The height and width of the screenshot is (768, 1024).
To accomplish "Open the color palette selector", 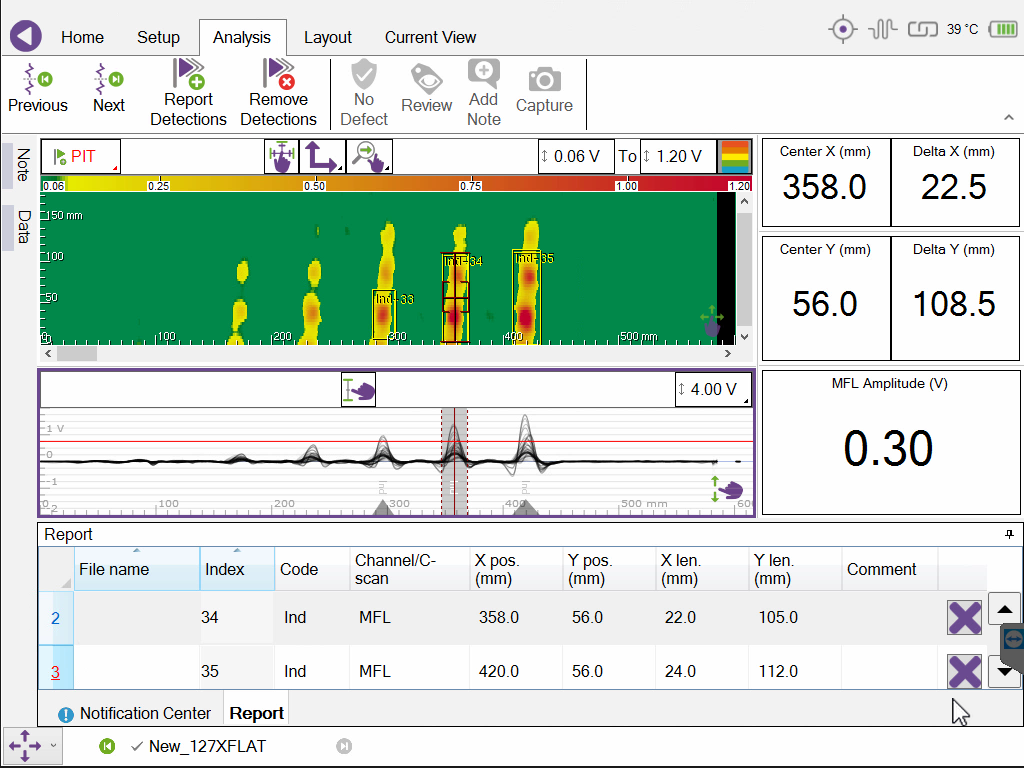I will tap(735, 156).
